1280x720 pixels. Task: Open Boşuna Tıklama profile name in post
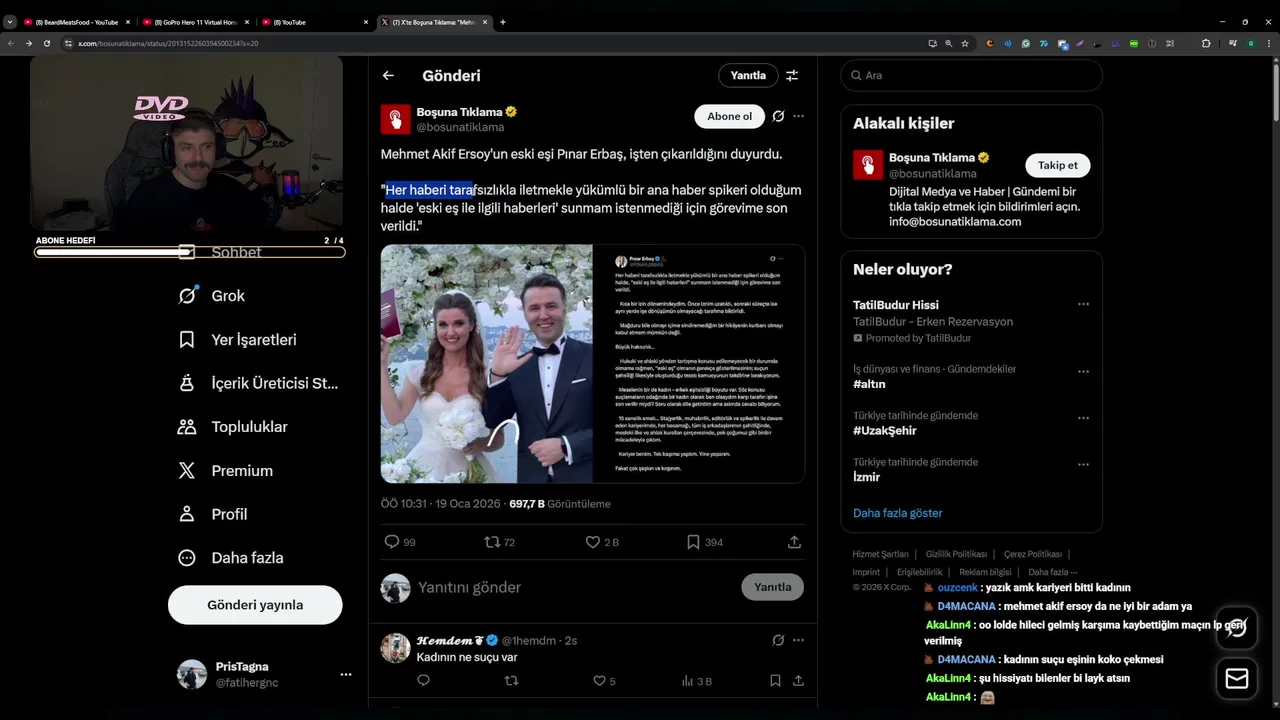pos(460,112)
